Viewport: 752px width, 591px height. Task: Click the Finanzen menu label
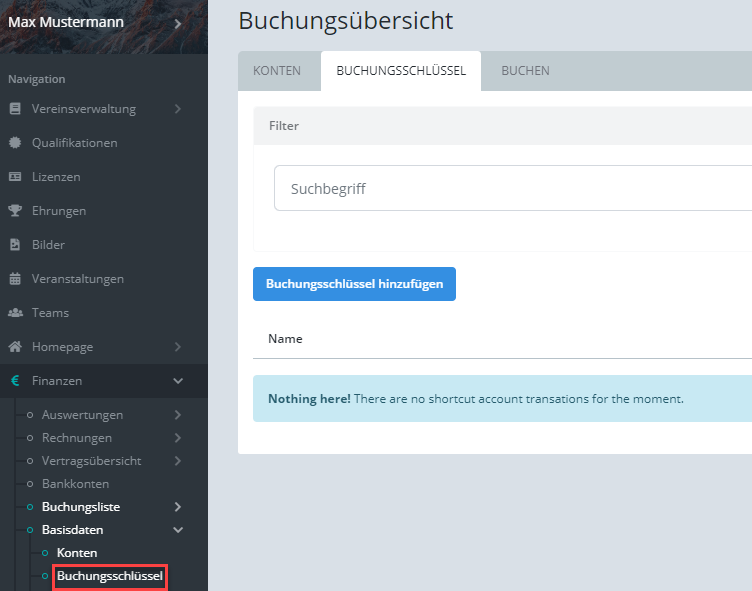point(57,381)
